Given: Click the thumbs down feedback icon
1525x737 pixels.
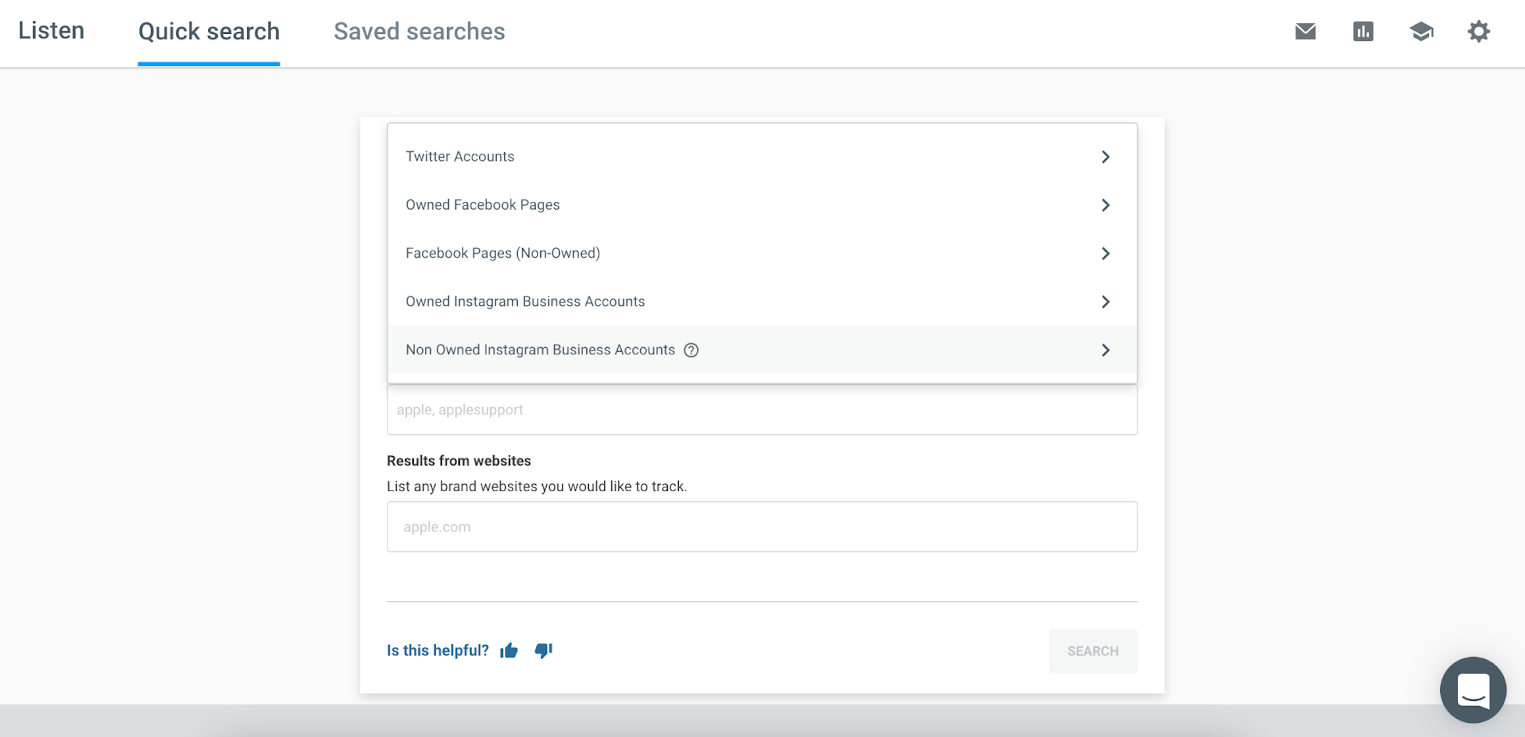Looking at the screenshot, I should pos(543,651).
